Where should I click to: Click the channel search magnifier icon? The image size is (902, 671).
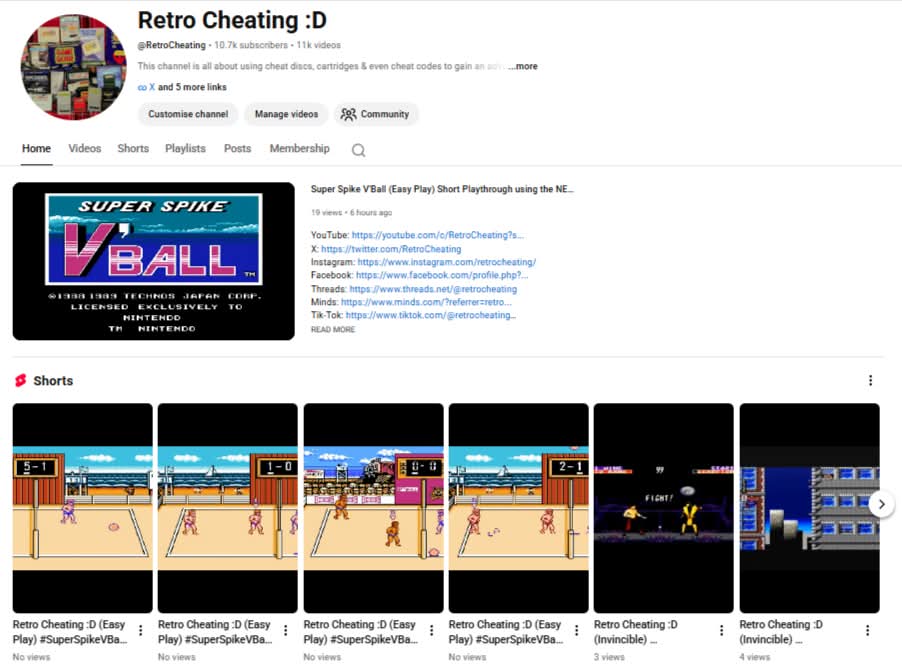coord(358,150)
